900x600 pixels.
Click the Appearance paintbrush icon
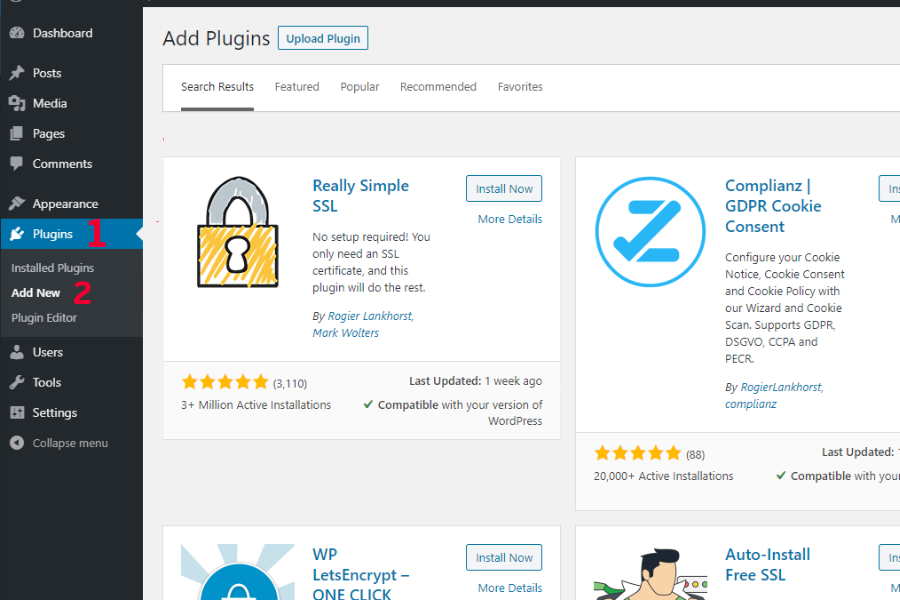17,203
